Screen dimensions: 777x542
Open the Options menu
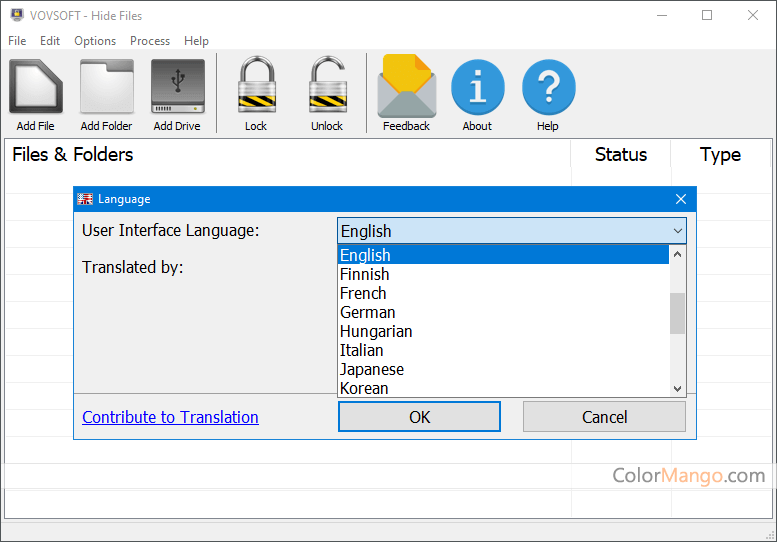pyautogui.click(x=95, y=41)
